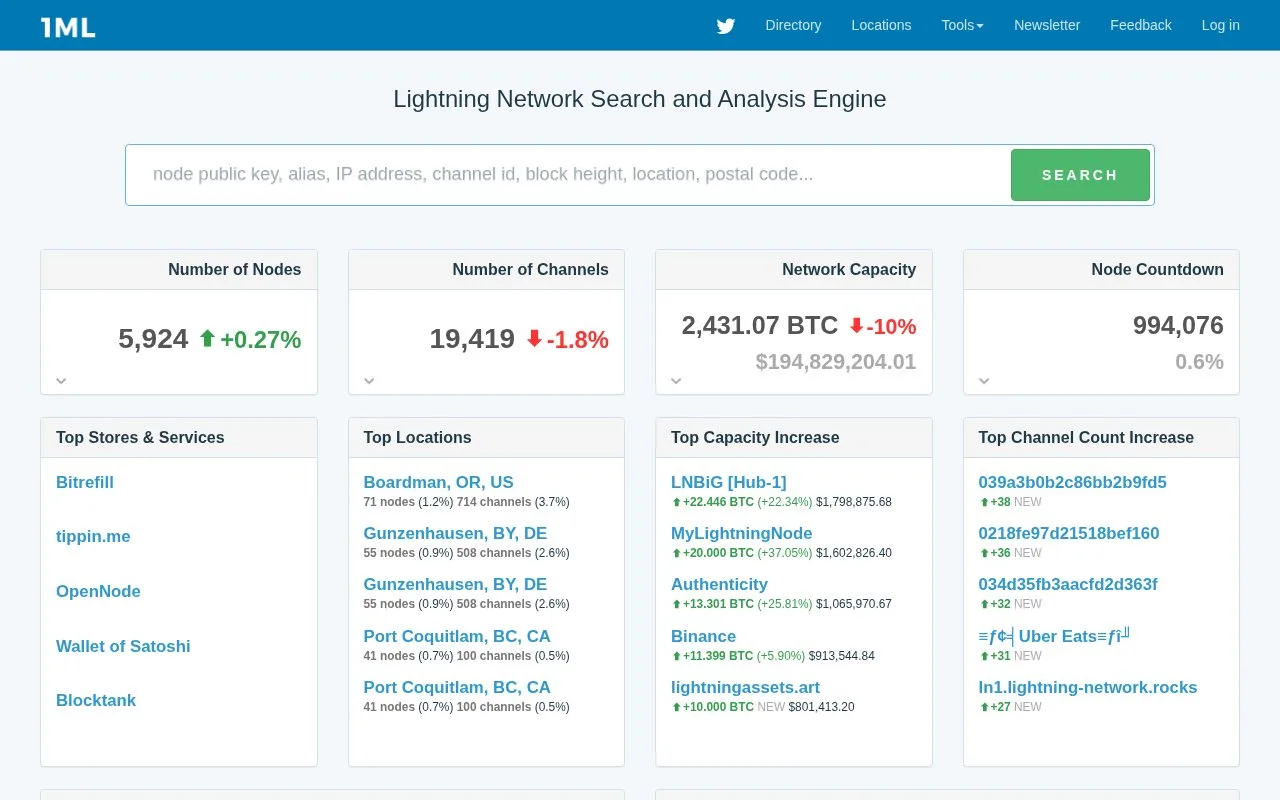Open the OpenNode service link
Image resolution: width=1280 pixels, height=800 pixels.
coord(98,591)
